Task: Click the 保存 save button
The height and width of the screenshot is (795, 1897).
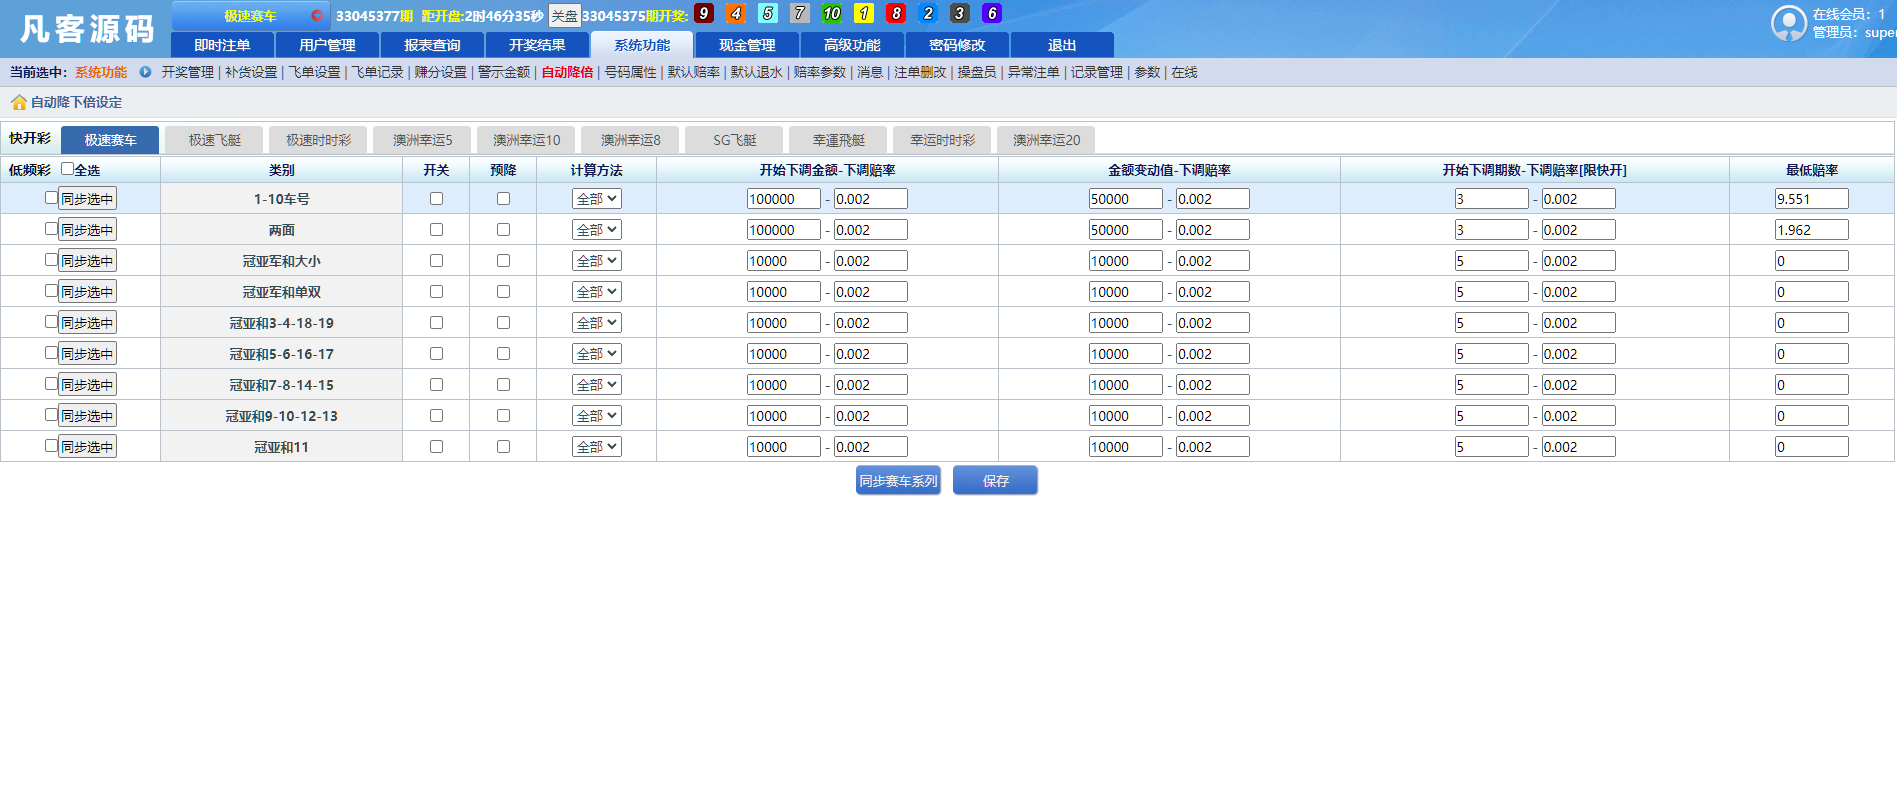Action: pos(995,481)
